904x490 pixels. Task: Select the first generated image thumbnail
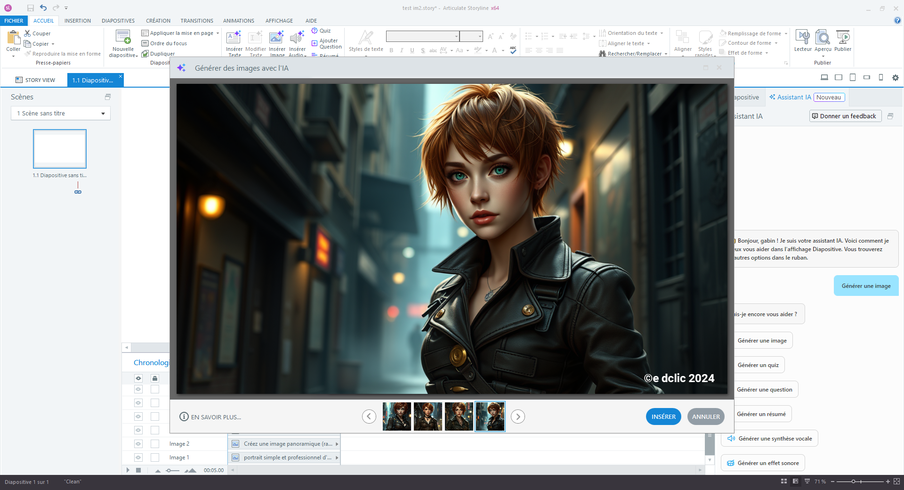(397, 416)
